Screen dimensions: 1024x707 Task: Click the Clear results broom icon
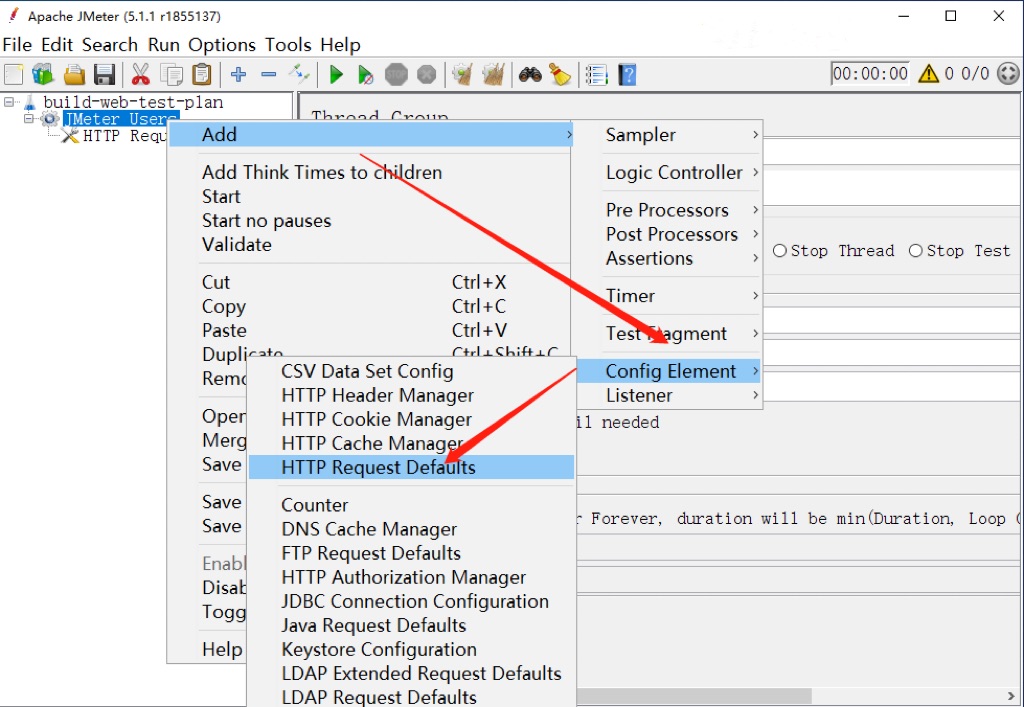coord(463,74)
